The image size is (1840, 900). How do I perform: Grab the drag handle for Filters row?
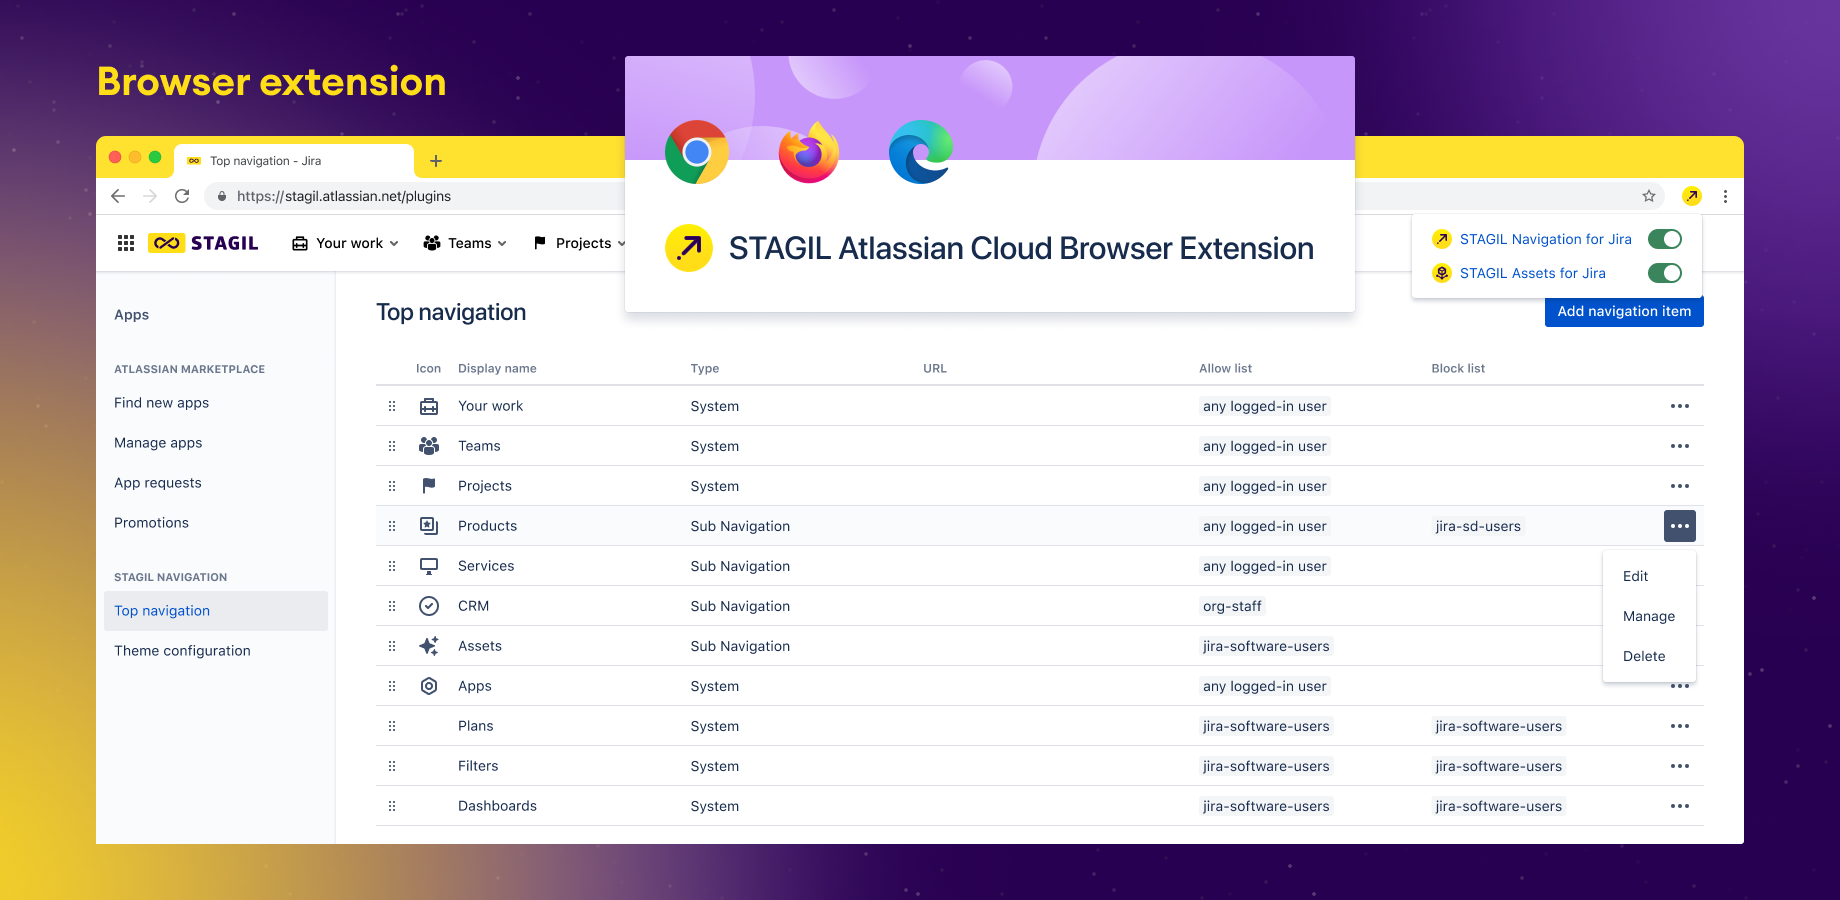point(392,766)
